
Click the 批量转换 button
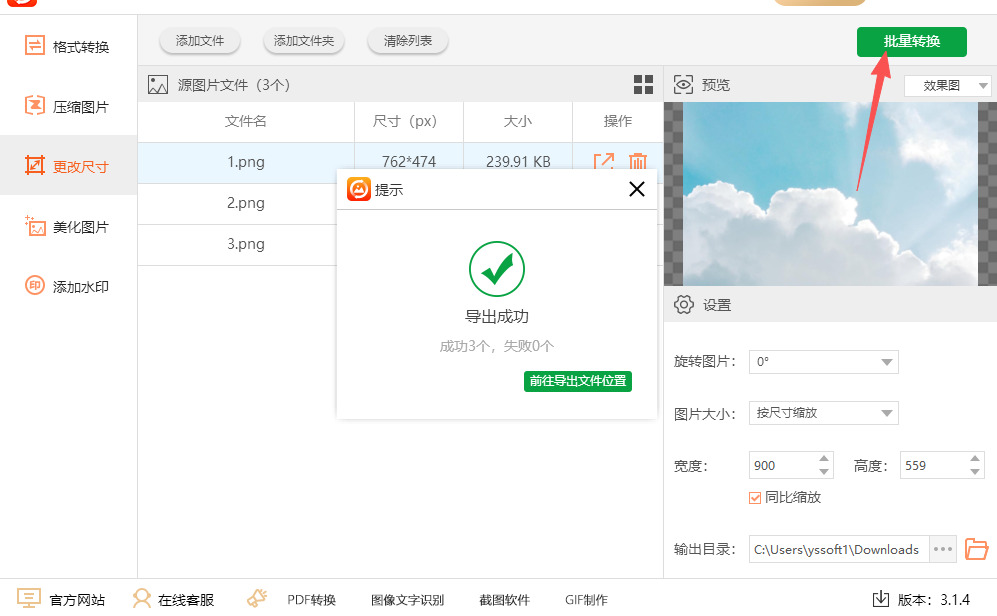pyautogui.click(x=911, y=42)
